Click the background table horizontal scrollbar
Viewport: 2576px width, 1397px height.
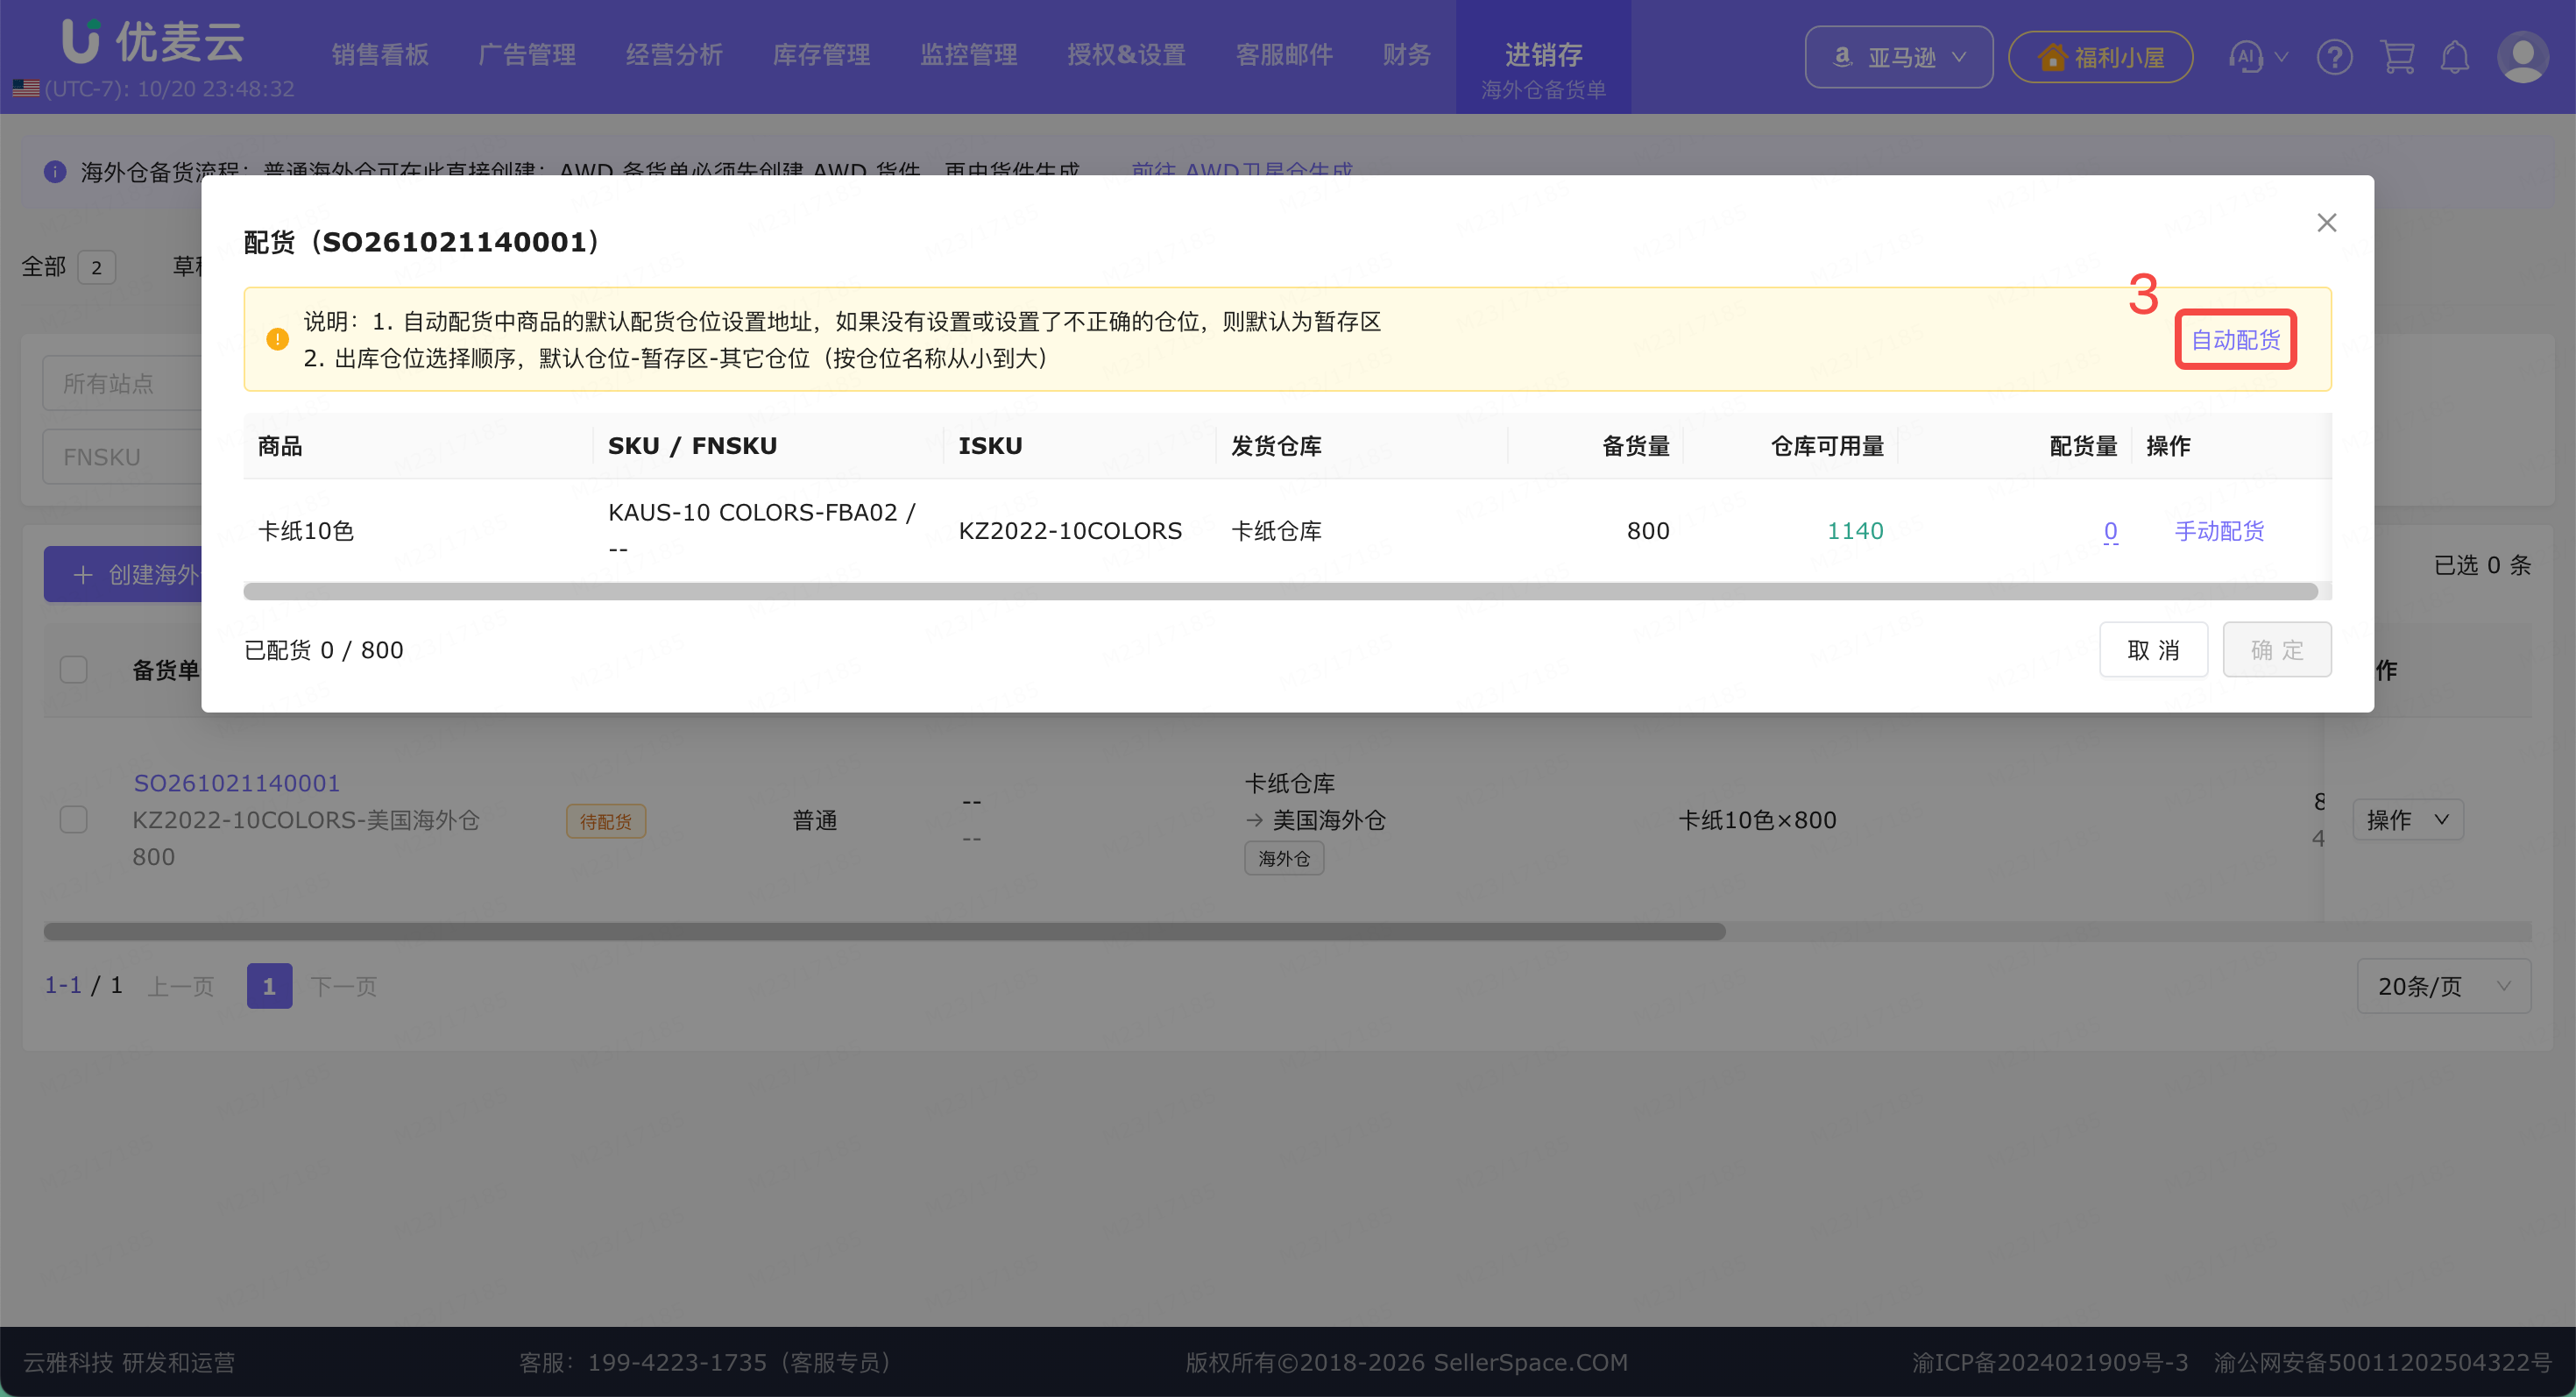(884, 931)
